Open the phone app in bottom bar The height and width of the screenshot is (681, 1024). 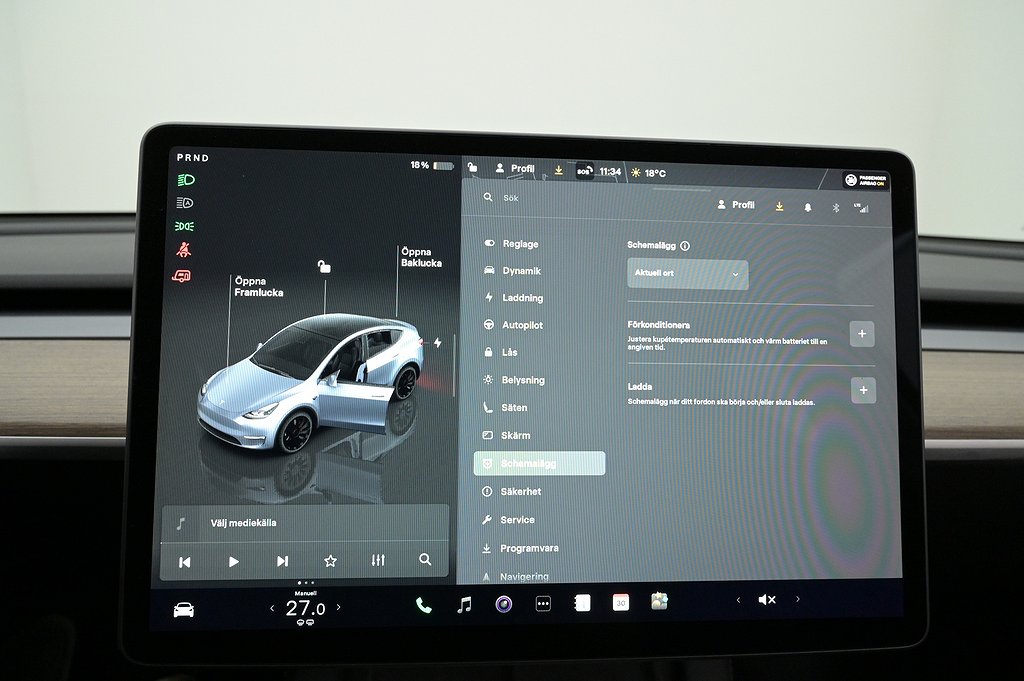424,605
